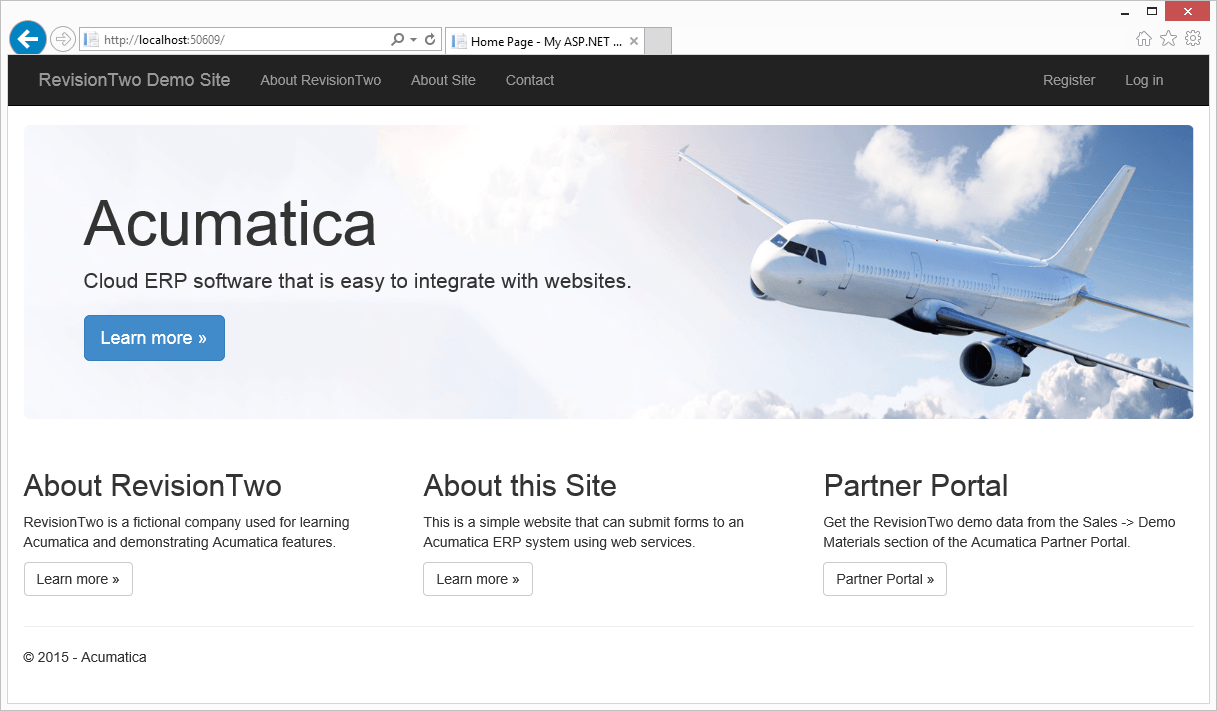Image resolution: width=1217 pixels, height=711 pixels.
Task: Click Learn more under About RevisionTwo
Action: (x=78, y=579)
